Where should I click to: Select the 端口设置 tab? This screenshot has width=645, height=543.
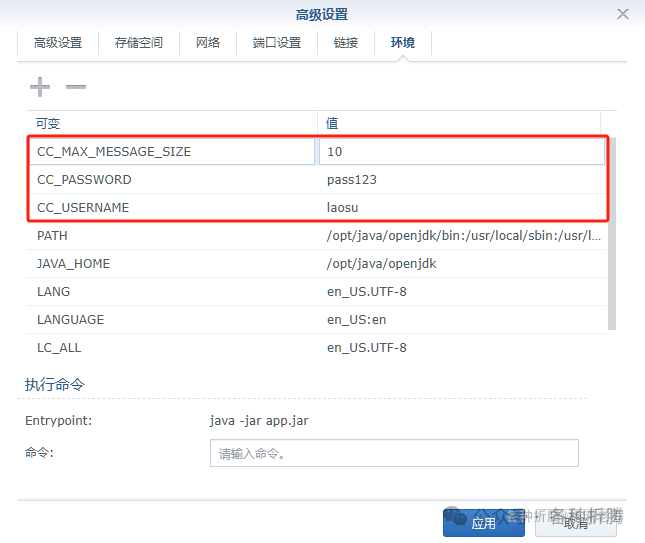coord(277,42)
